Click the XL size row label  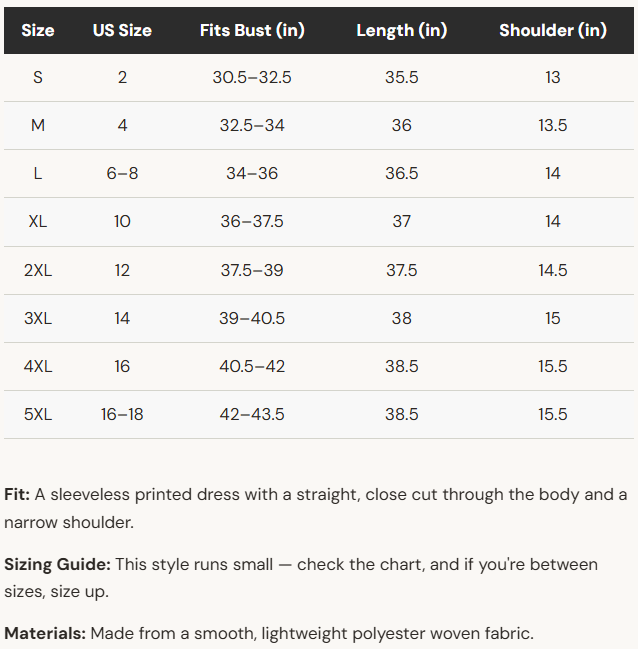(38, 221)
